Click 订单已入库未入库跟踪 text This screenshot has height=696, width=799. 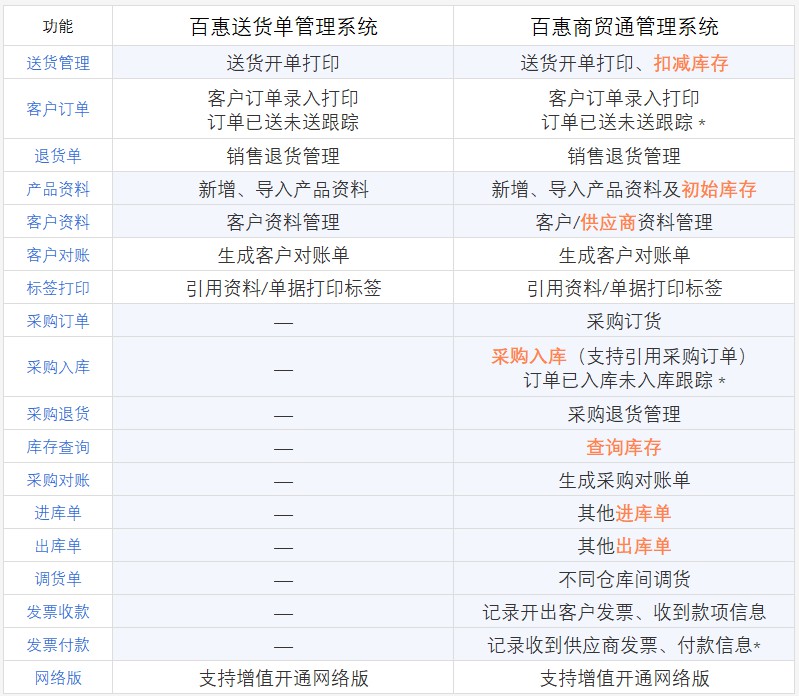(x=618, y=380)
